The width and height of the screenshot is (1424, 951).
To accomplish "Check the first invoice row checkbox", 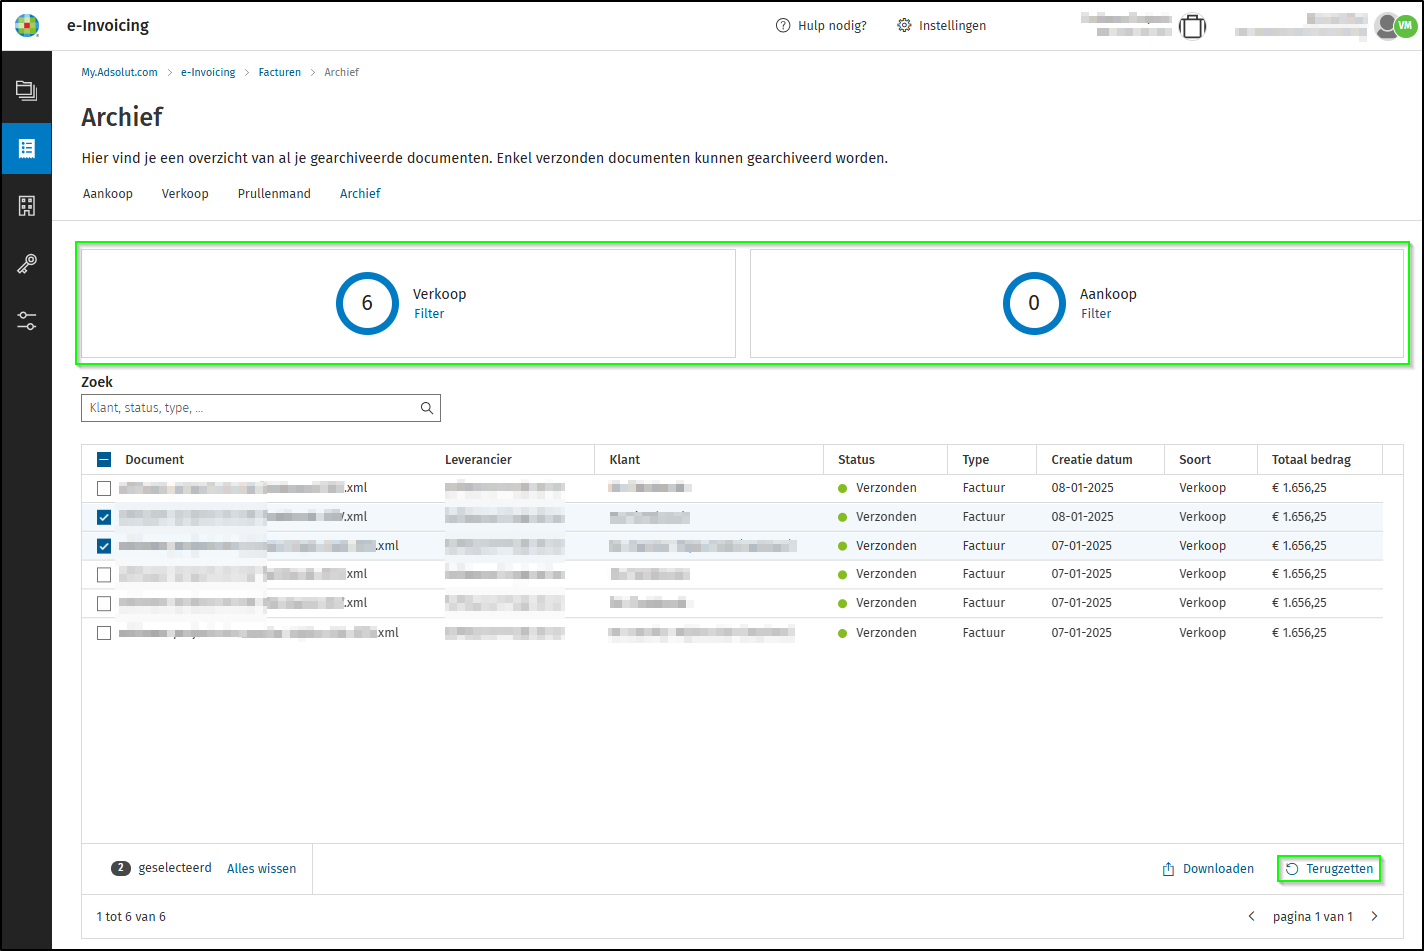I will pyautogui.click(x=104, y=489).
